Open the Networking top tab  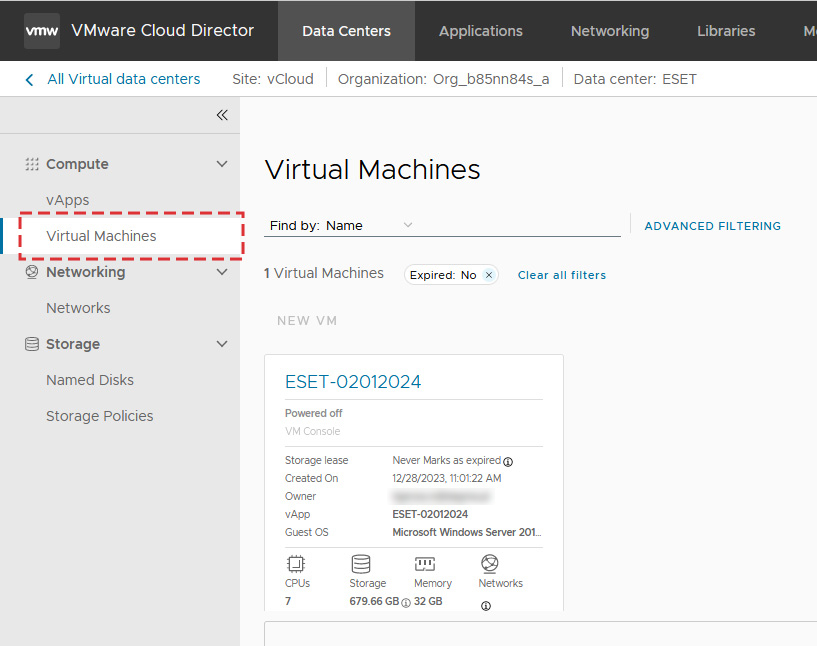(x=609, y=31)
